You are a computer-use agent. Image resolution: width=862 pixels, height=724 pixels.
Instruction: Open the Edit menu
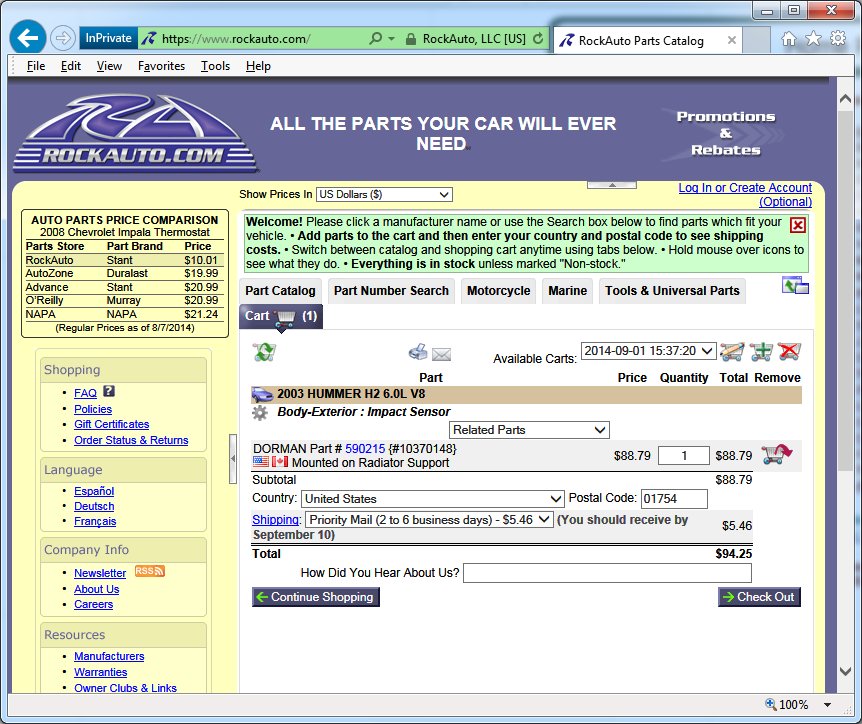coord(70,66)
